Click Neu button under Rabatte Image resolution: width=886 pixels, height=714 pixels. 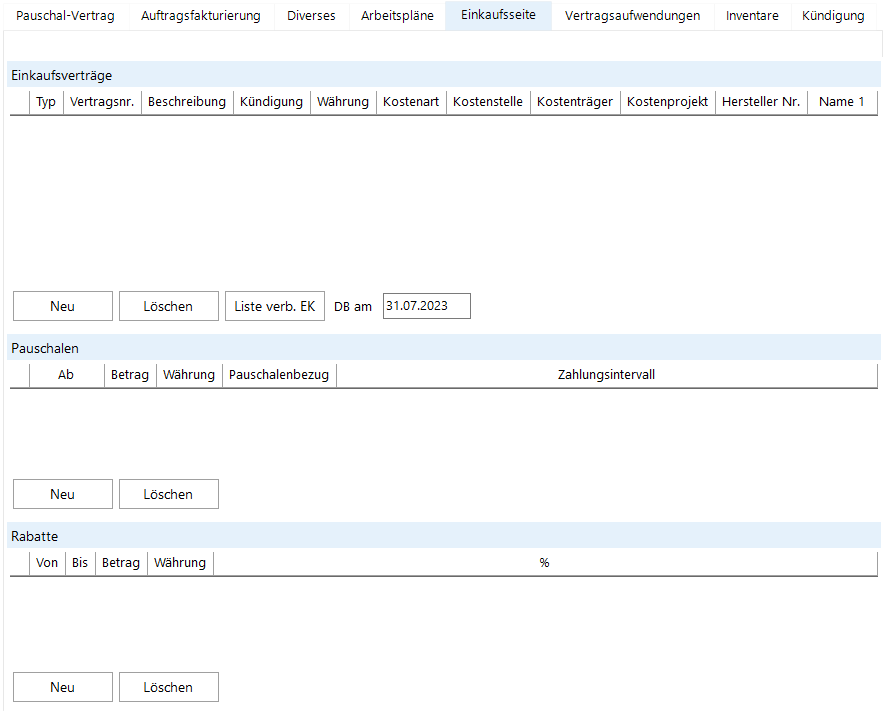pyautogui.click(x=63, y=688)
